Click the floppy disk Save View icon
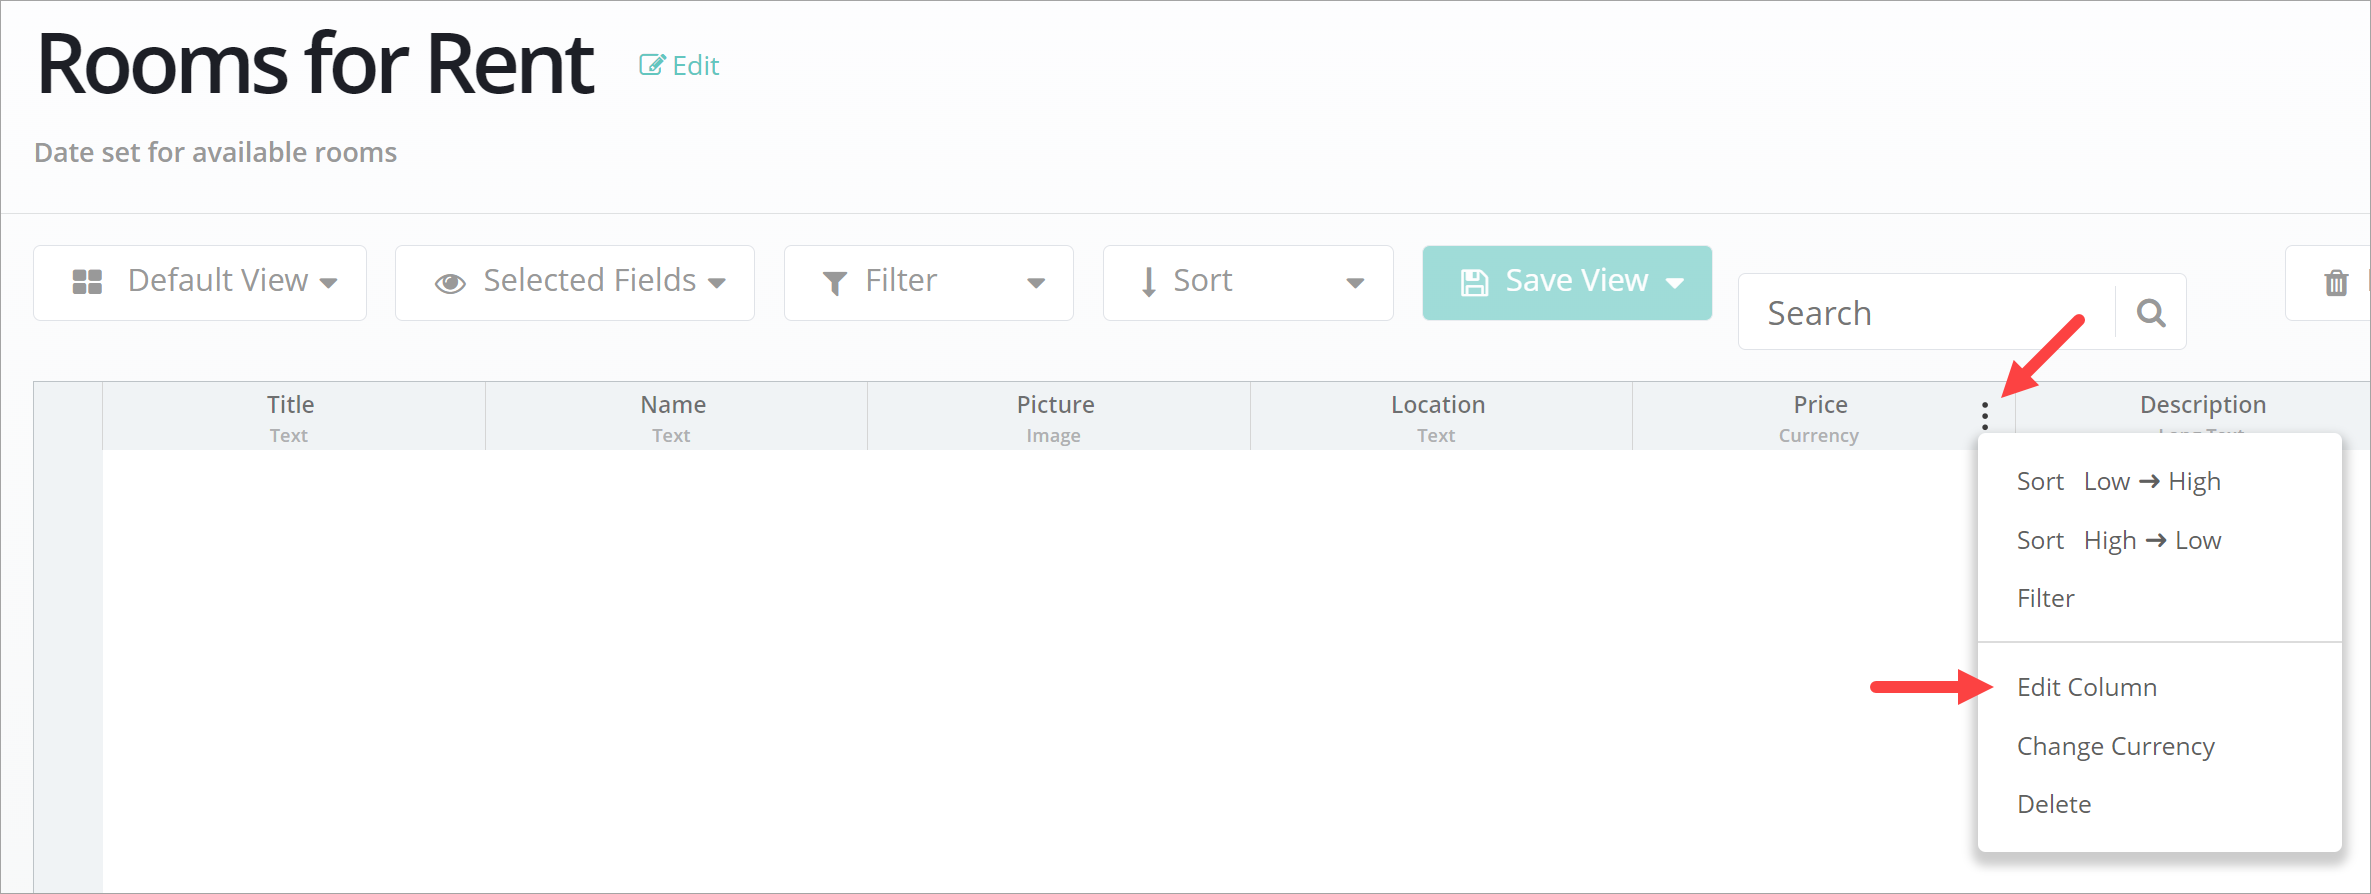Screen dimensions: 2371x894 point(1474,283)
